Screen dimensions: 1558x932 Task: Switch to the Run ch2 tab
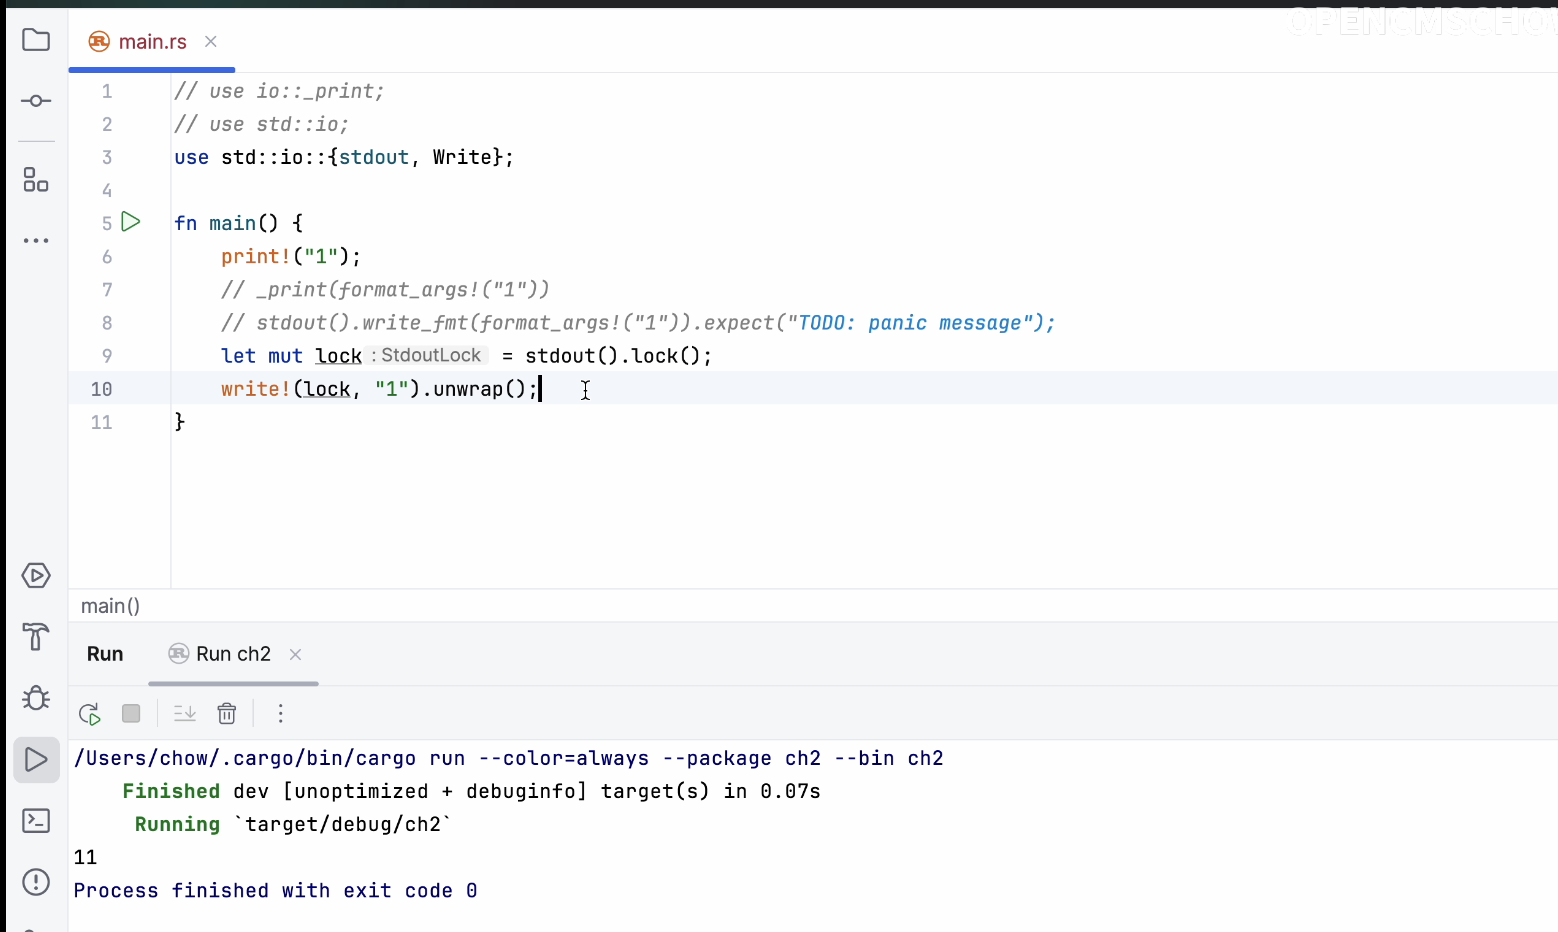pos(233,654)
